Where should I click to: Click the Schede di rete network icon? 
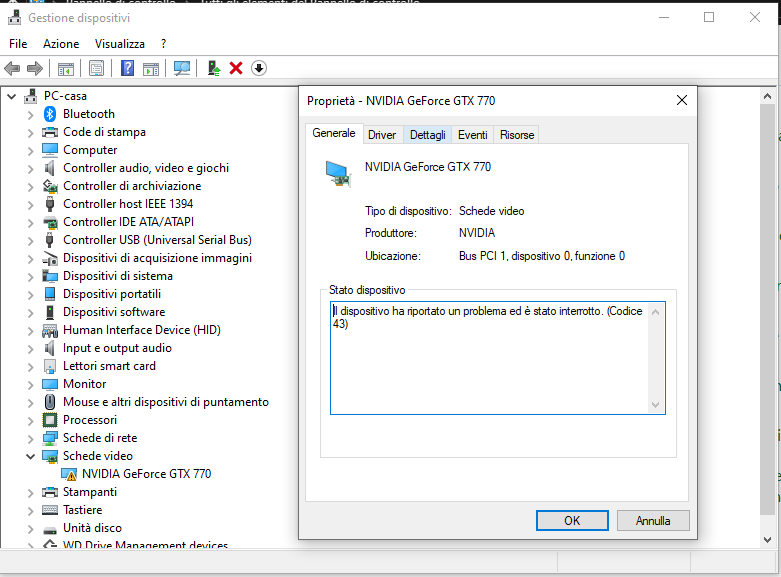(50, 438)
